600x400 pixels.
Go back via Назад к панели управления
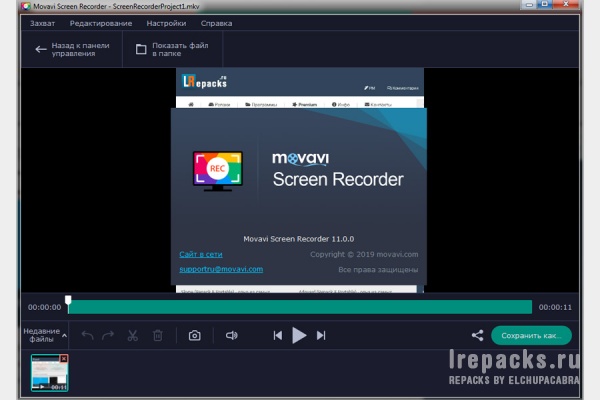pos(72,49)
